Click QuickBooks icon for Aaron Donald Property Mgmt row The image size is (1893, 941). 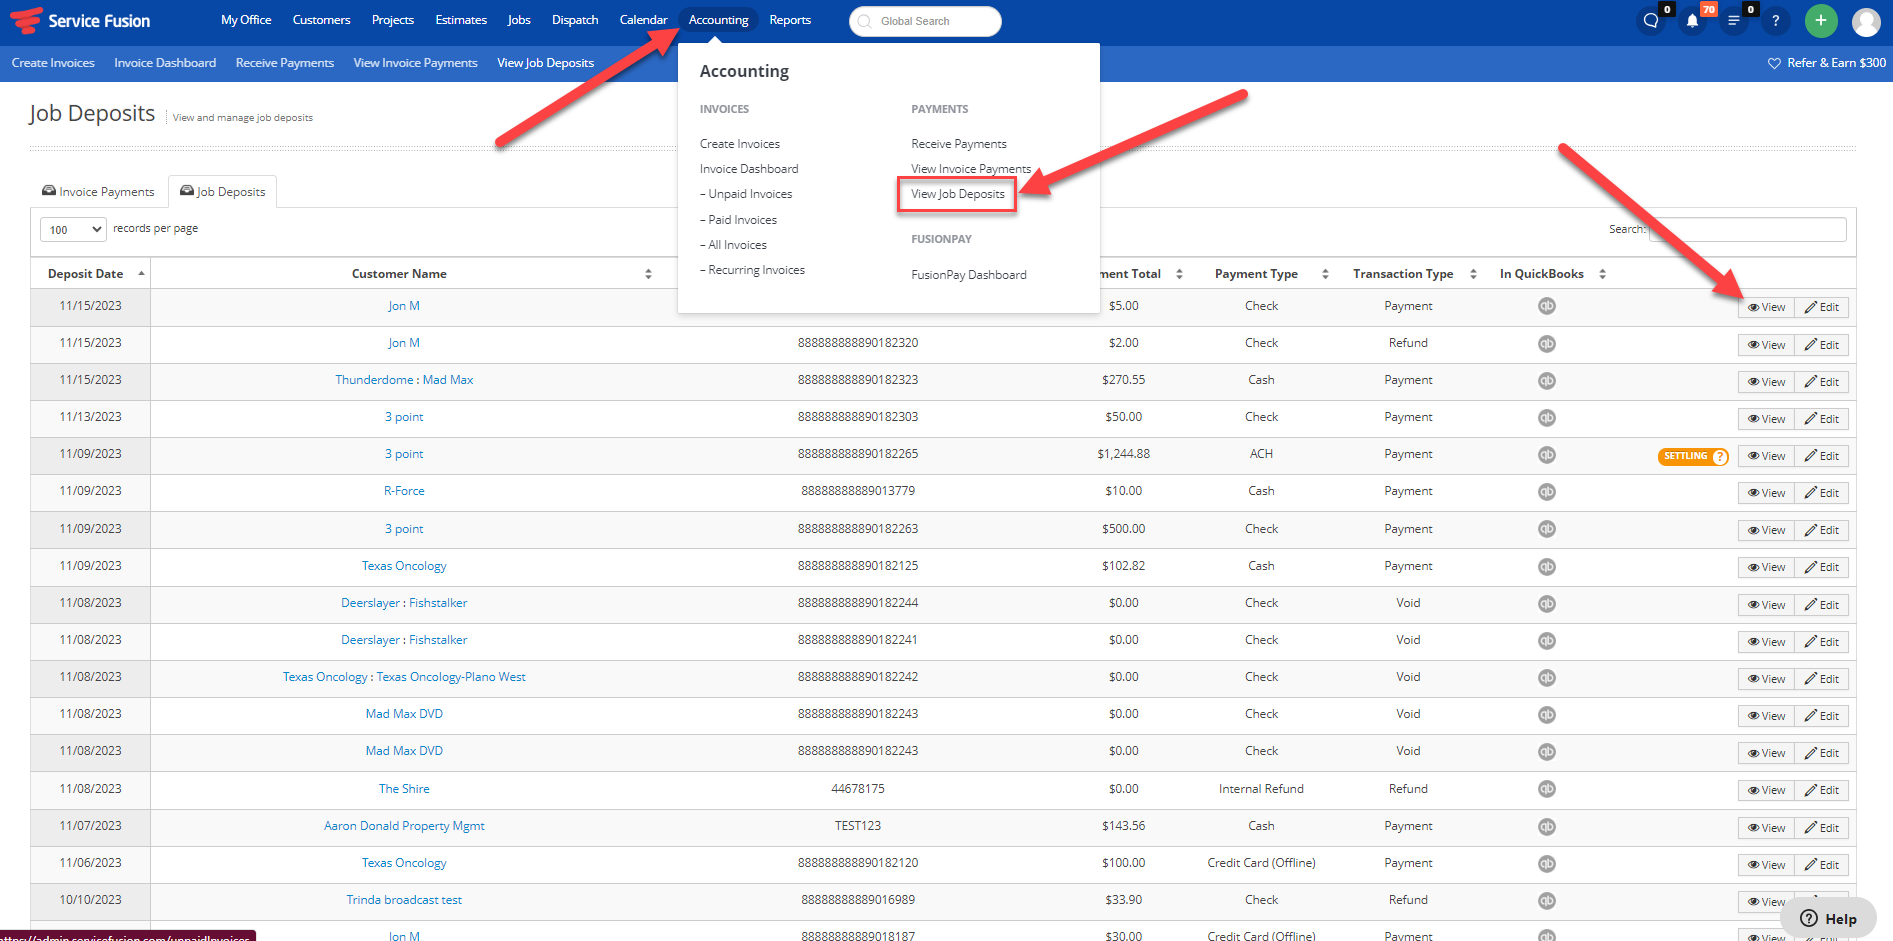pos(1547,826)
